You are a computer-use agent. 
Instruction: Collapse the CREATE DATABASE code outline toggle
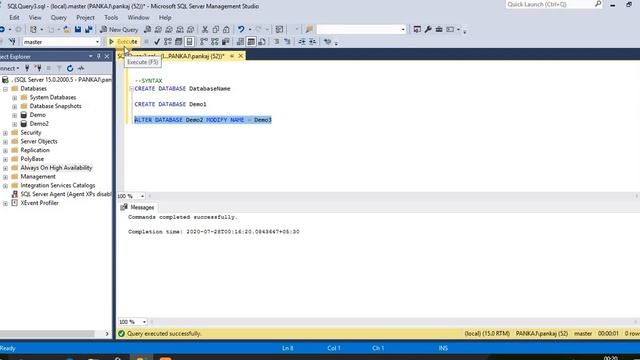coord(131,89)
